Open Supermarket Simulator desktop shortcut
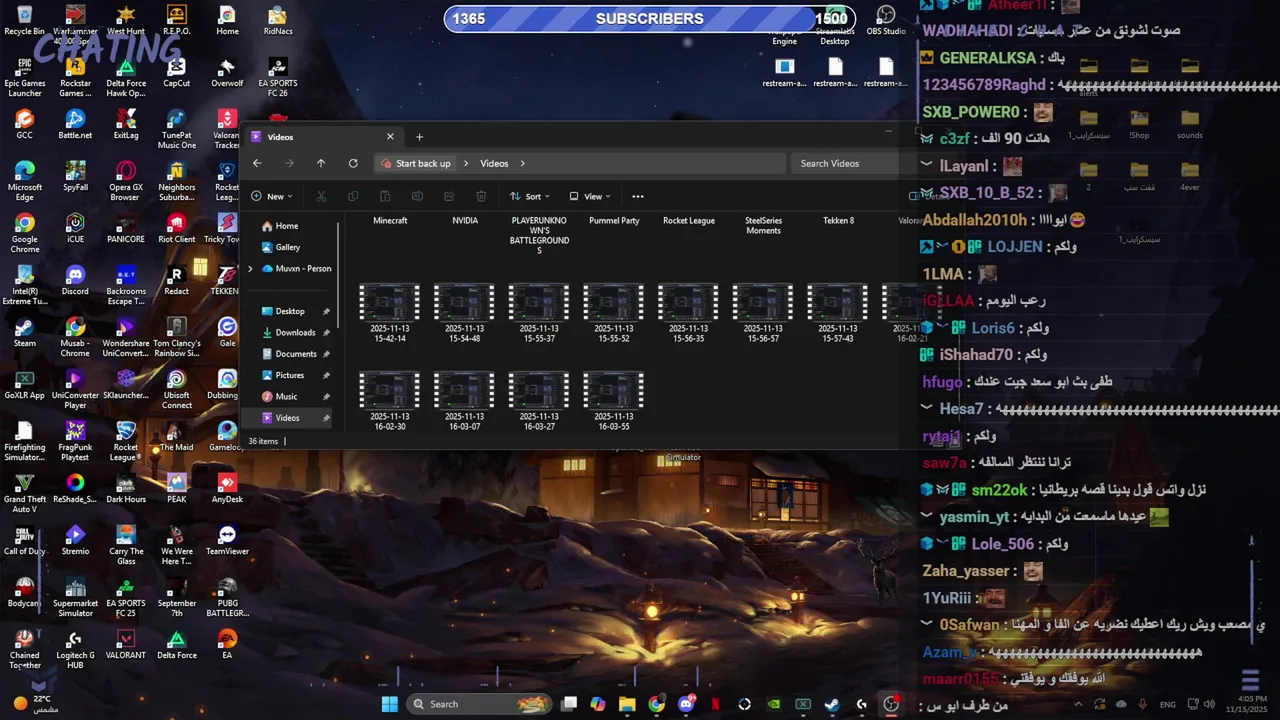The image size is (1280, 720). 75,597
